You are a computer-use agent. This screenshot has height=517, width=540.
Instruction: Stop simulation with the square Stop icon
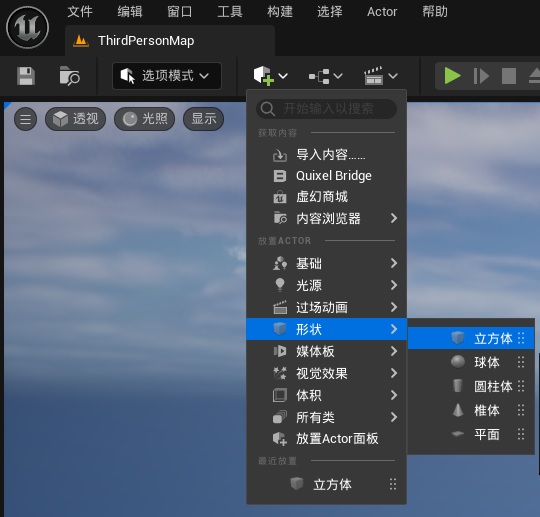coord(509,76)
